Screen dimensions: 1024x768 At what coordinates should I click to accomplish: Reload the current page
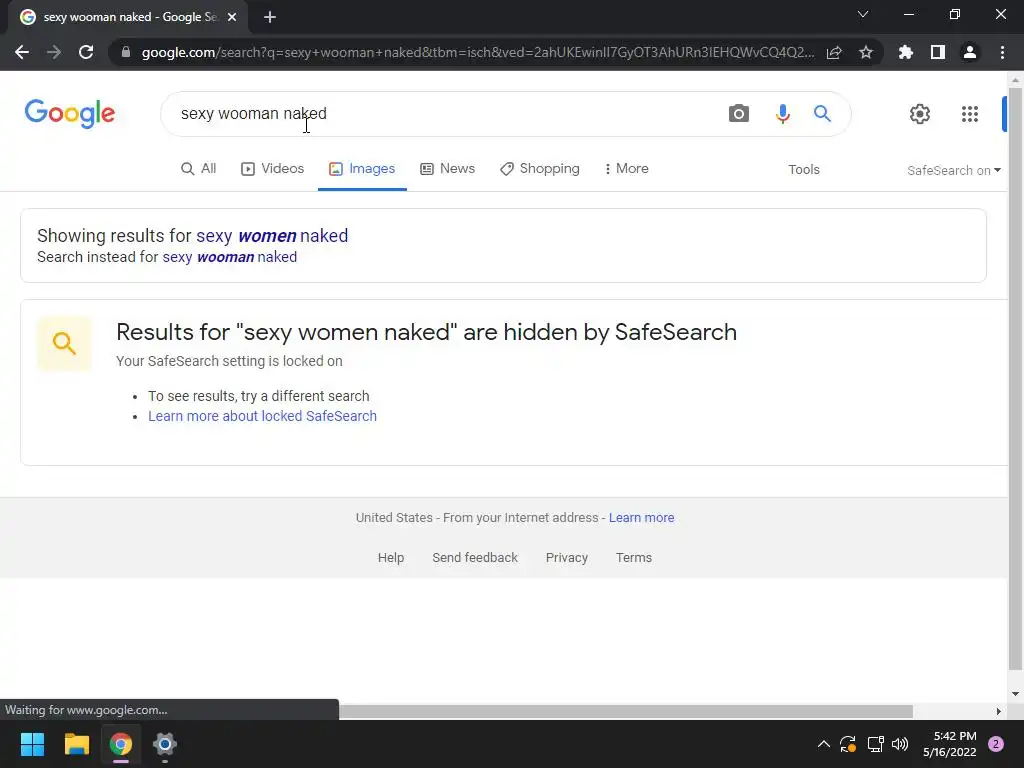point(86,52)
